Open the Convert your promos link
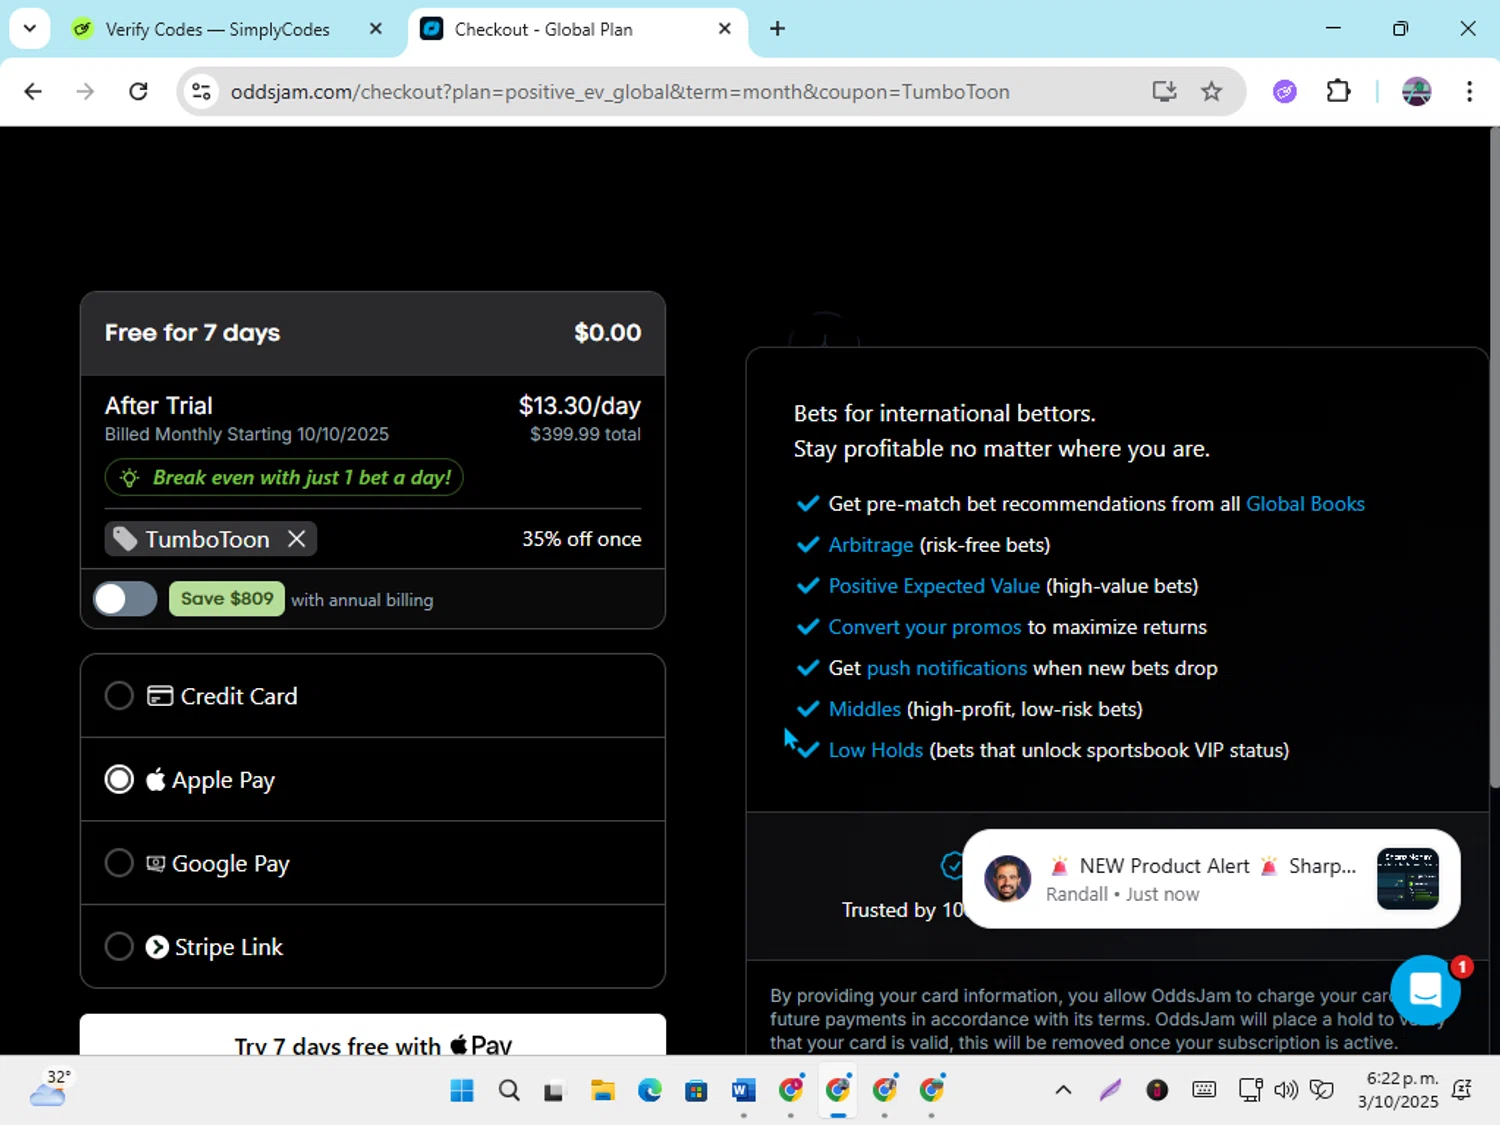The height and width of the screenshot is (1125, 1500). click(925, 627)
